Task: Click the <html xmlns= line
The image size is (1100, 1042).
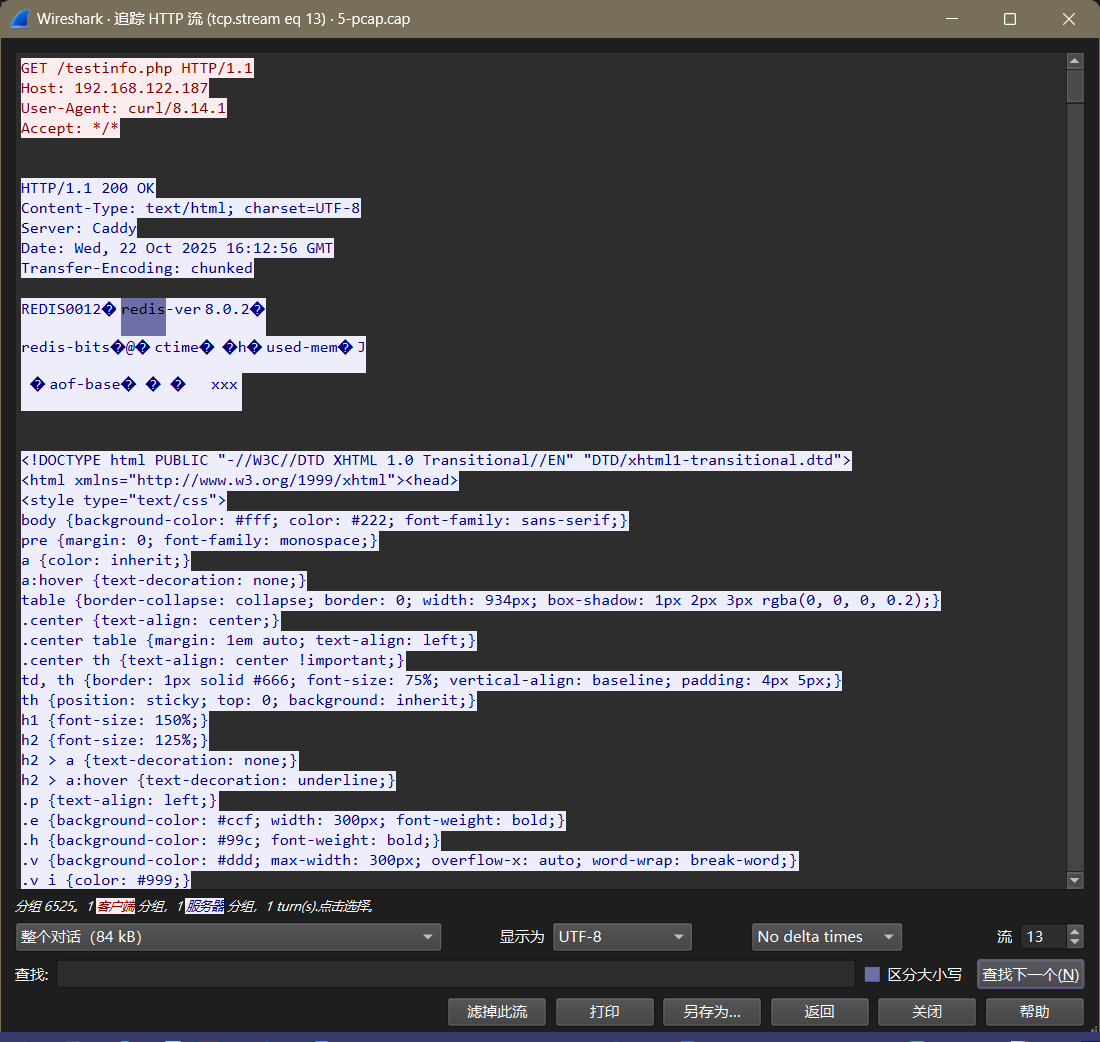Action: pos(240,480)
